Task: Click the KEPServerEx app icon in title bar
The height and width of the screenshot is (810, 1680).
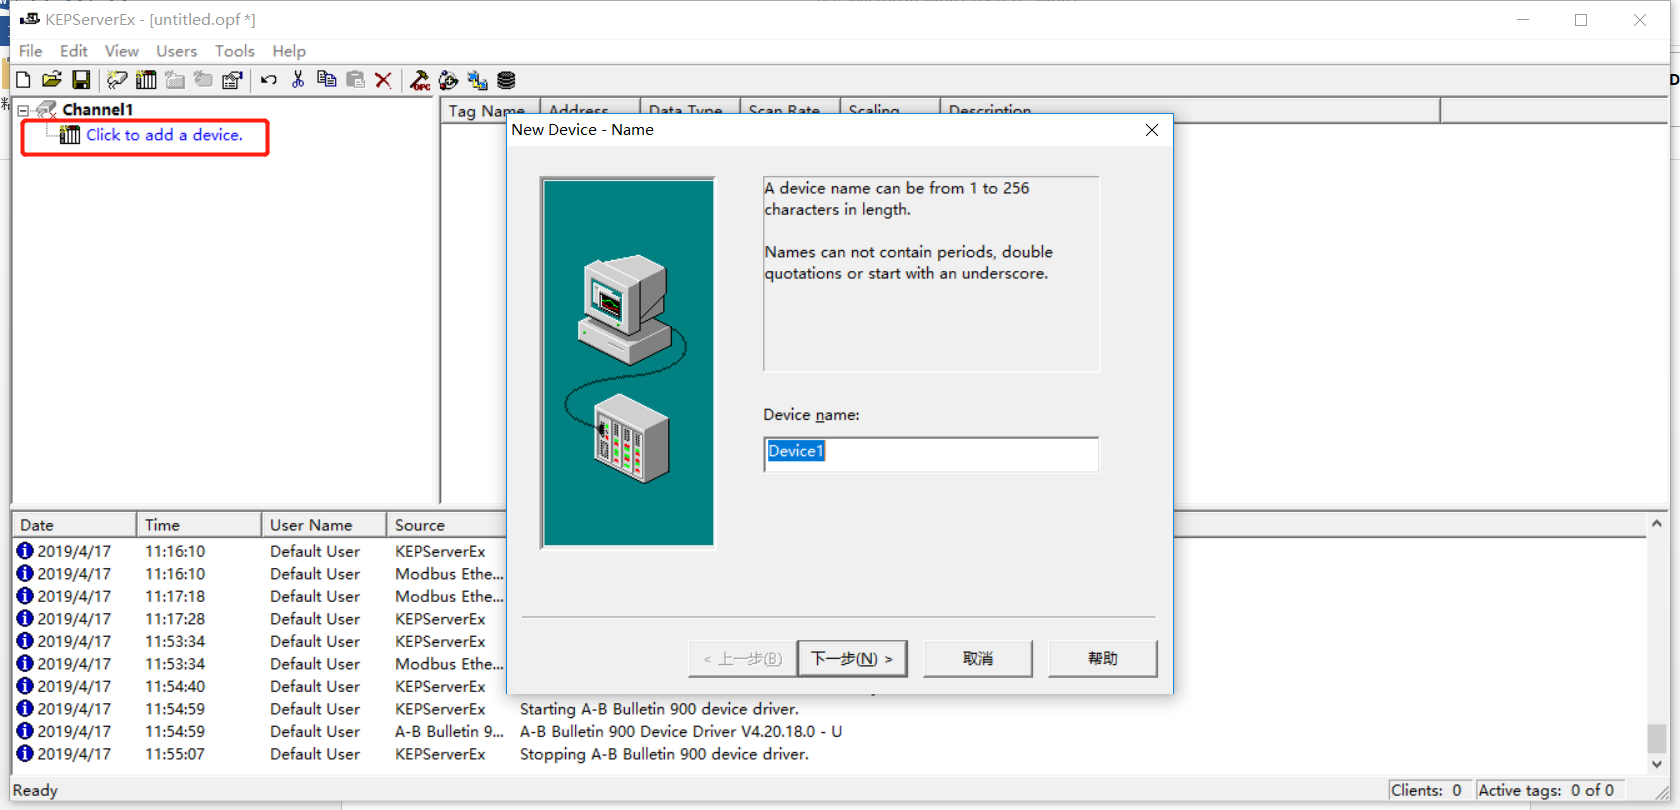Action: tap(30, 19)
